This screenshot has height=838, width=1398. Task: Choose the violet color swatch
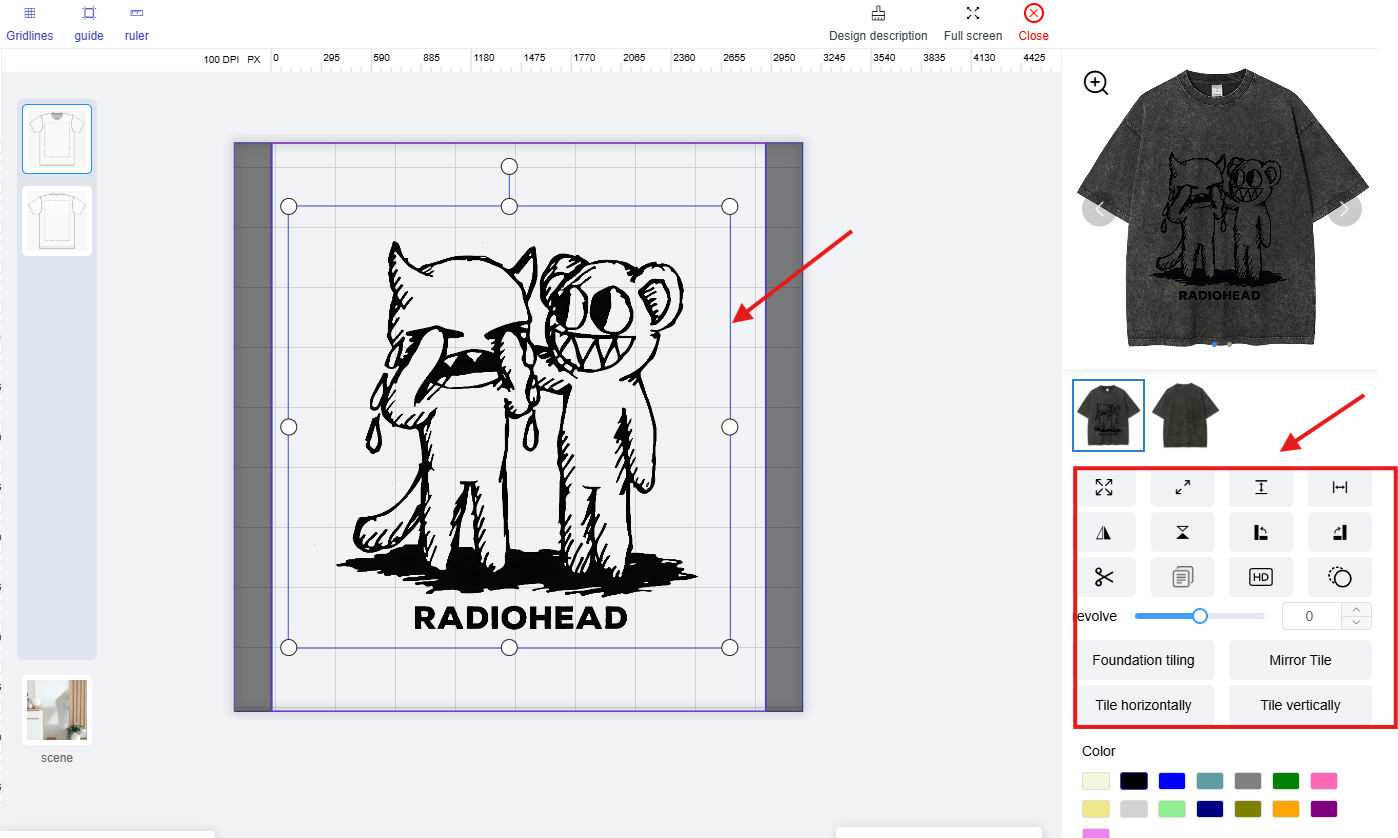(x=1096, y=833)
